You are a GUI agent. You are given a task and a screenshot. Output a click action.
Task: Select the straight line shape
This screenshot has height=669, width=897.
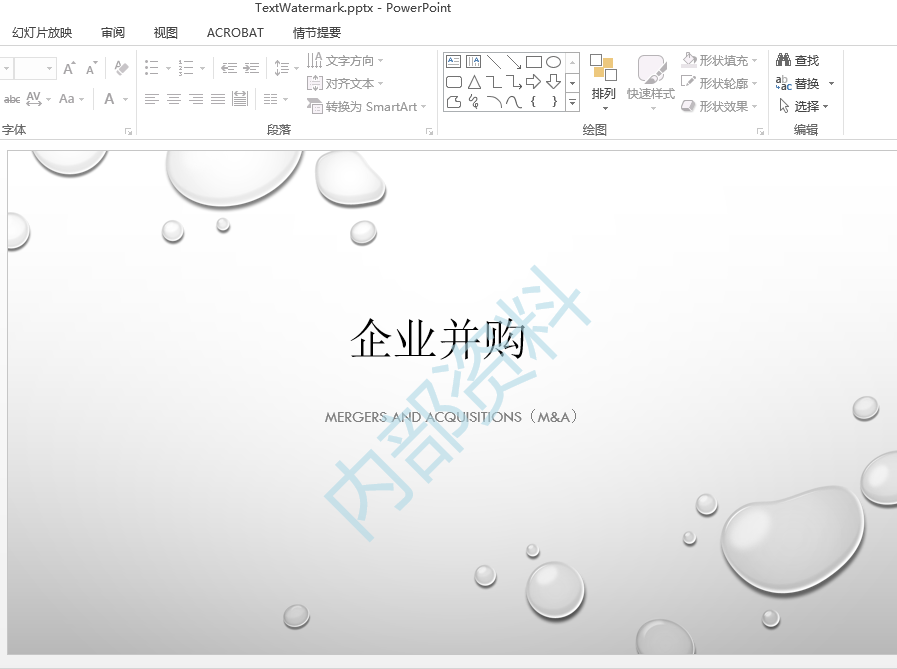pyautogui.click(x=494, y=62)
